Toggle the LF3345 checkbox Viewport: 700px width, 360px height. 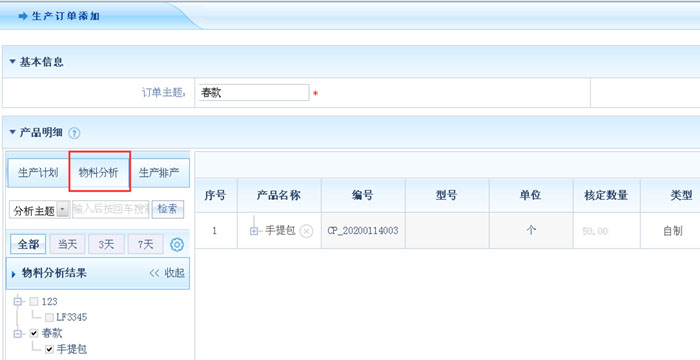coord(50,318)
